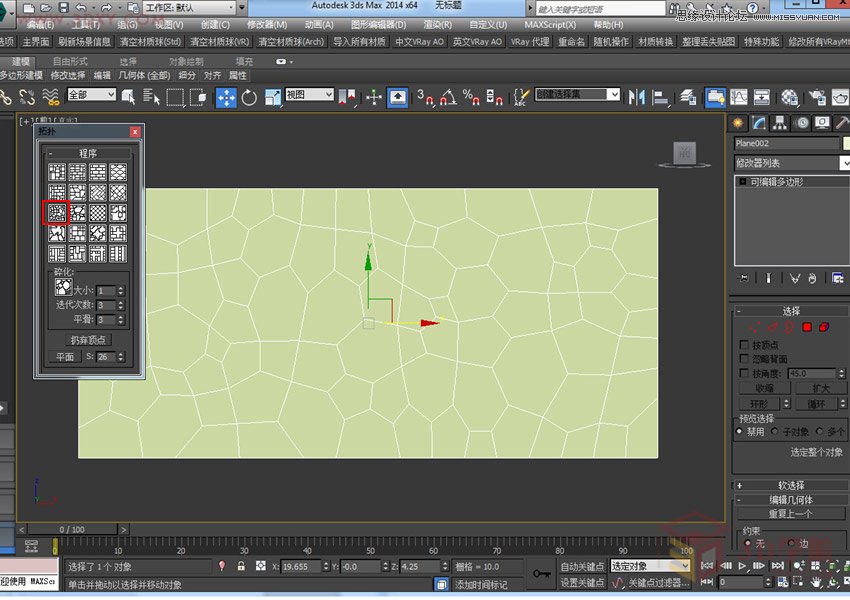Select the polygon sub-object level icon
The image size is (850, 600).
(x=805, y=326)
